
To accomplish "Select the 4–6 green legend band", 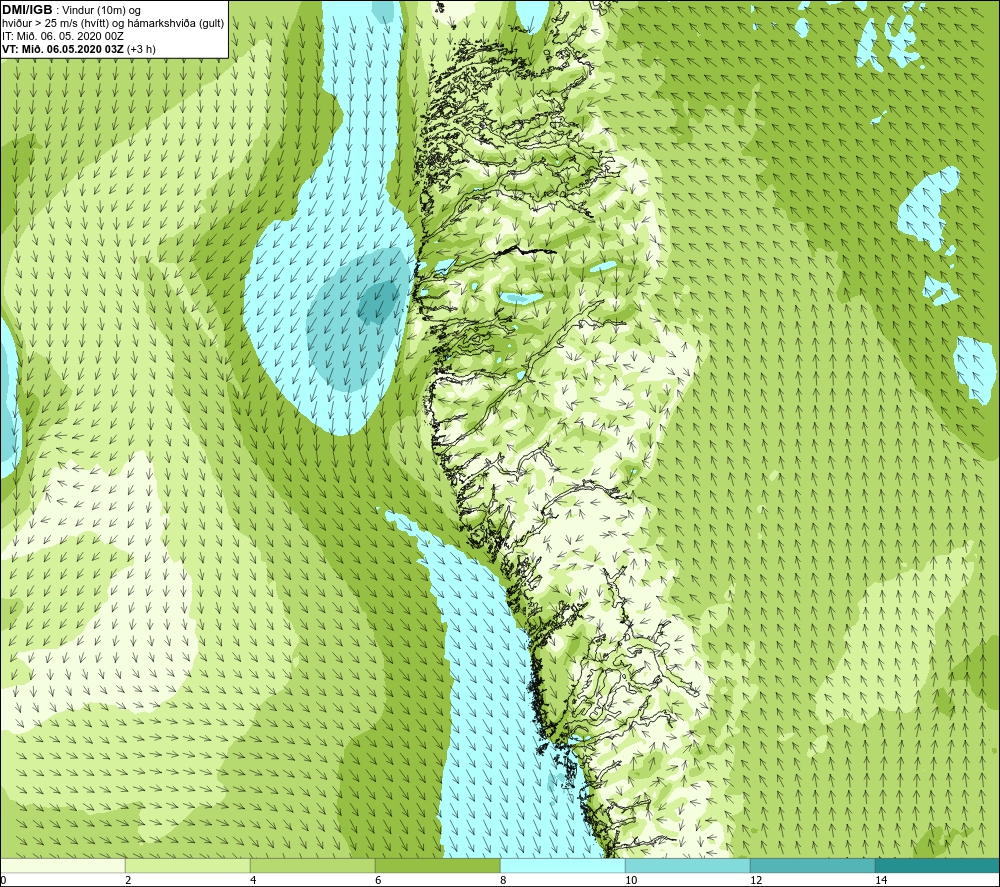I will [312, 866].
